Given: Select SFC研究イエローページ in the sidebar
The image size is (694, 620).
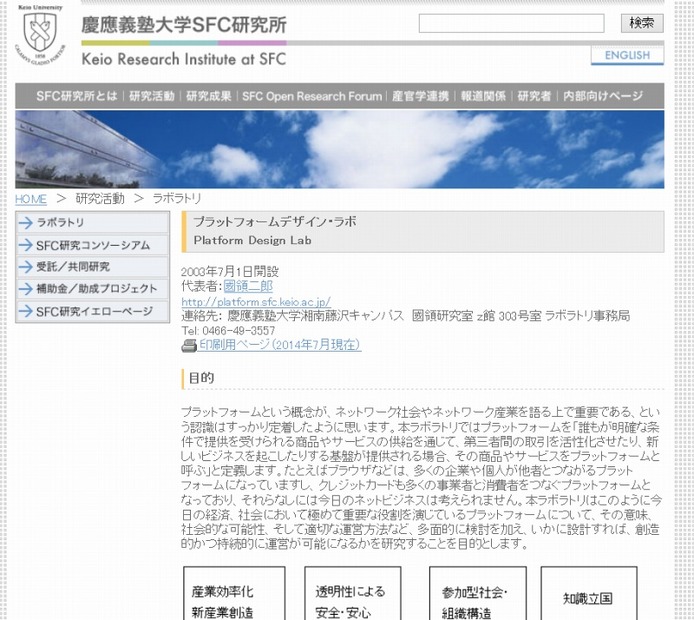Looking at the screenshot, I should [x=93, y=311].
